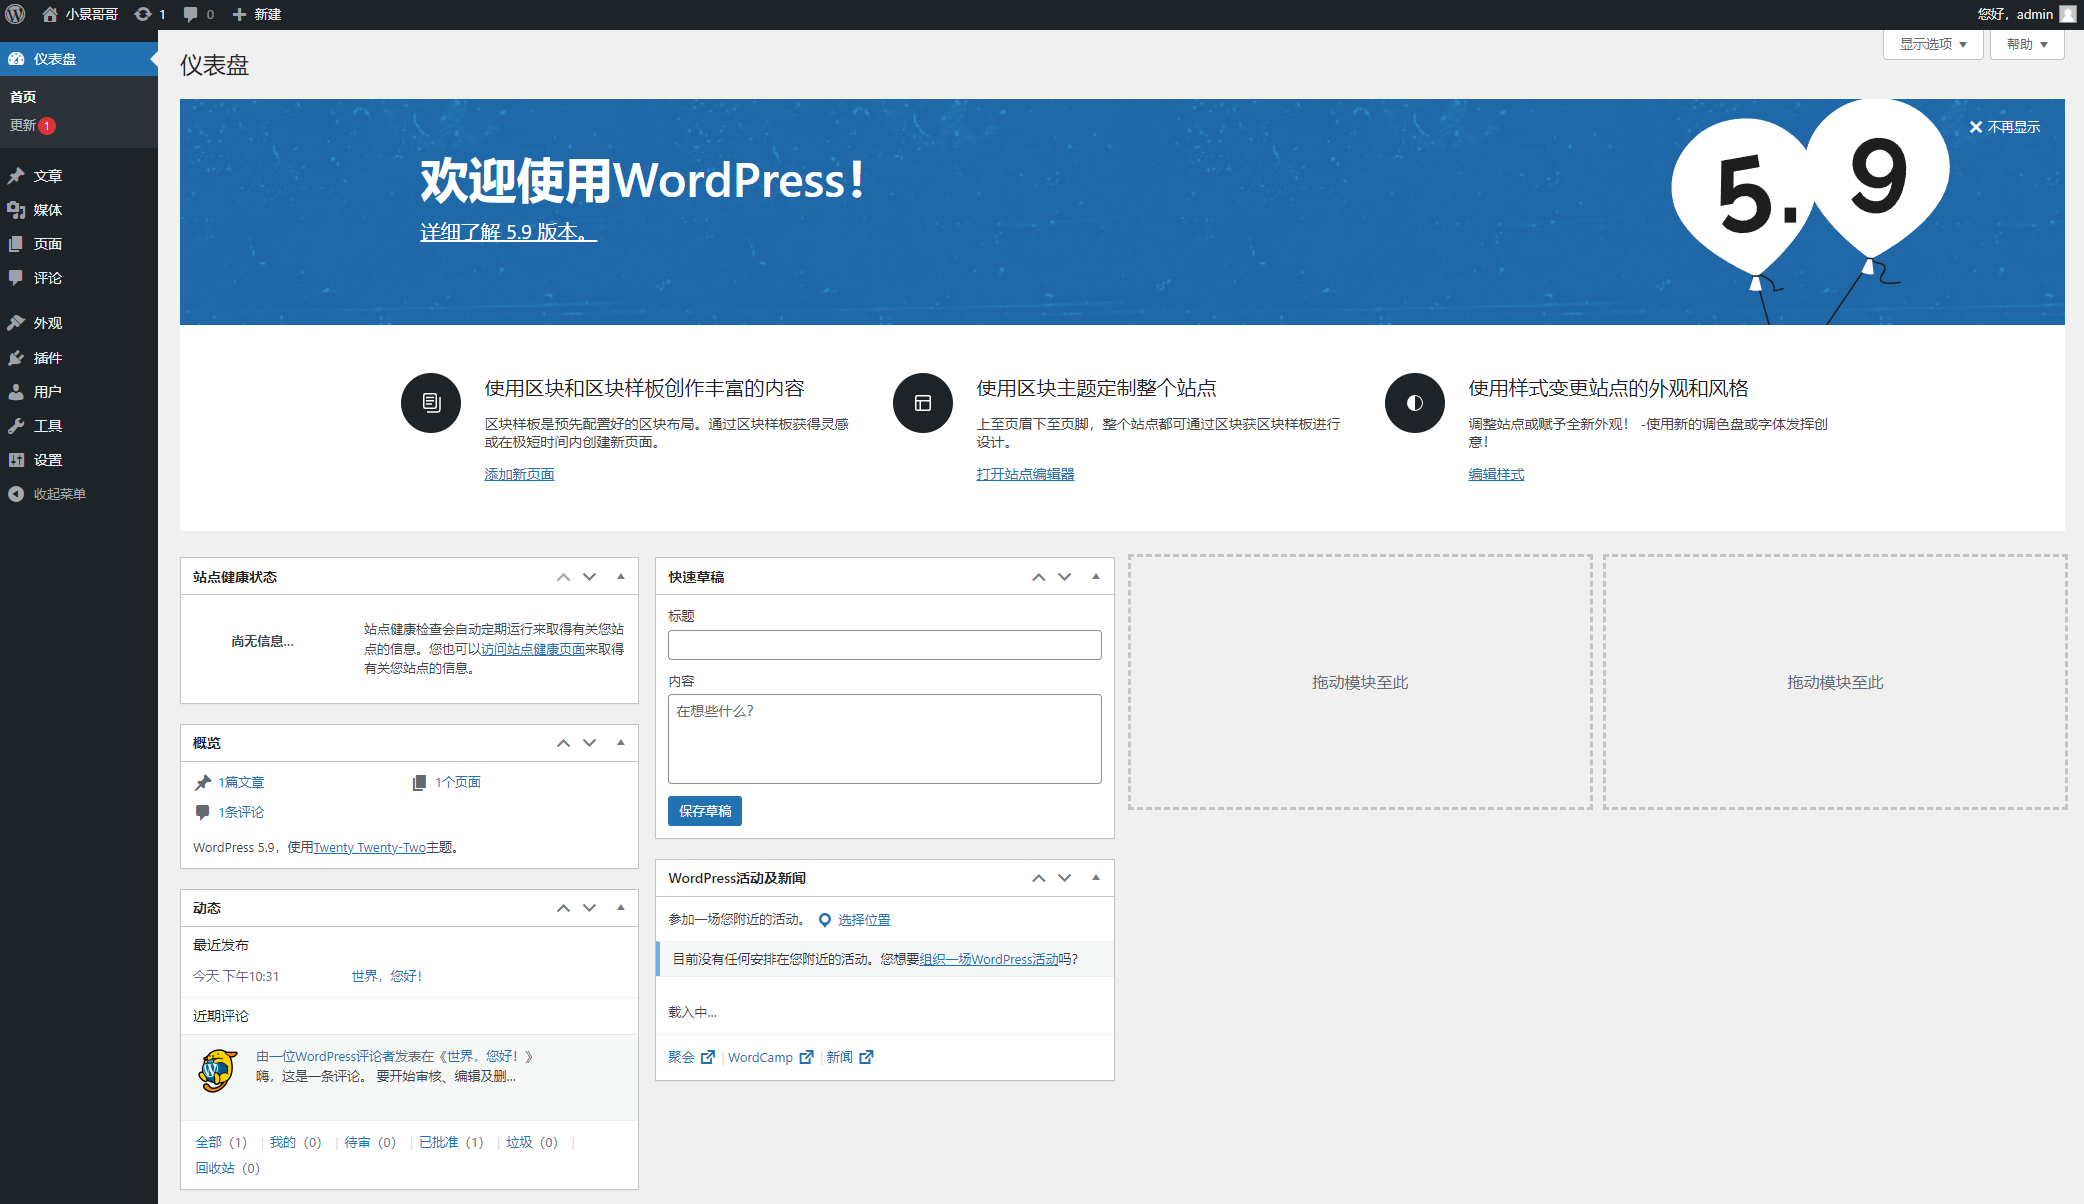The image size is (2084, 1204).
Task: Open the 组织一场WordPress活动 link
Action: pyautogui.click(x=989, y=959)
